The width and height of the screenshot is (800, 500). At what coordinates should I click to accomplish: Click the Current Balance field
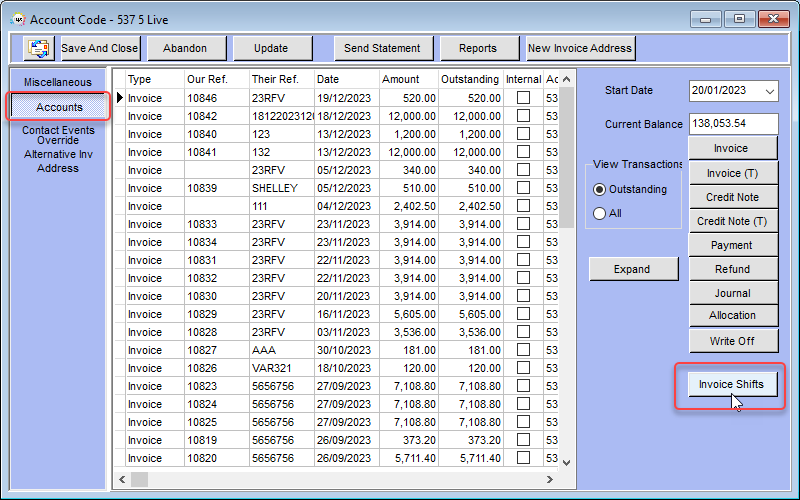733,123
